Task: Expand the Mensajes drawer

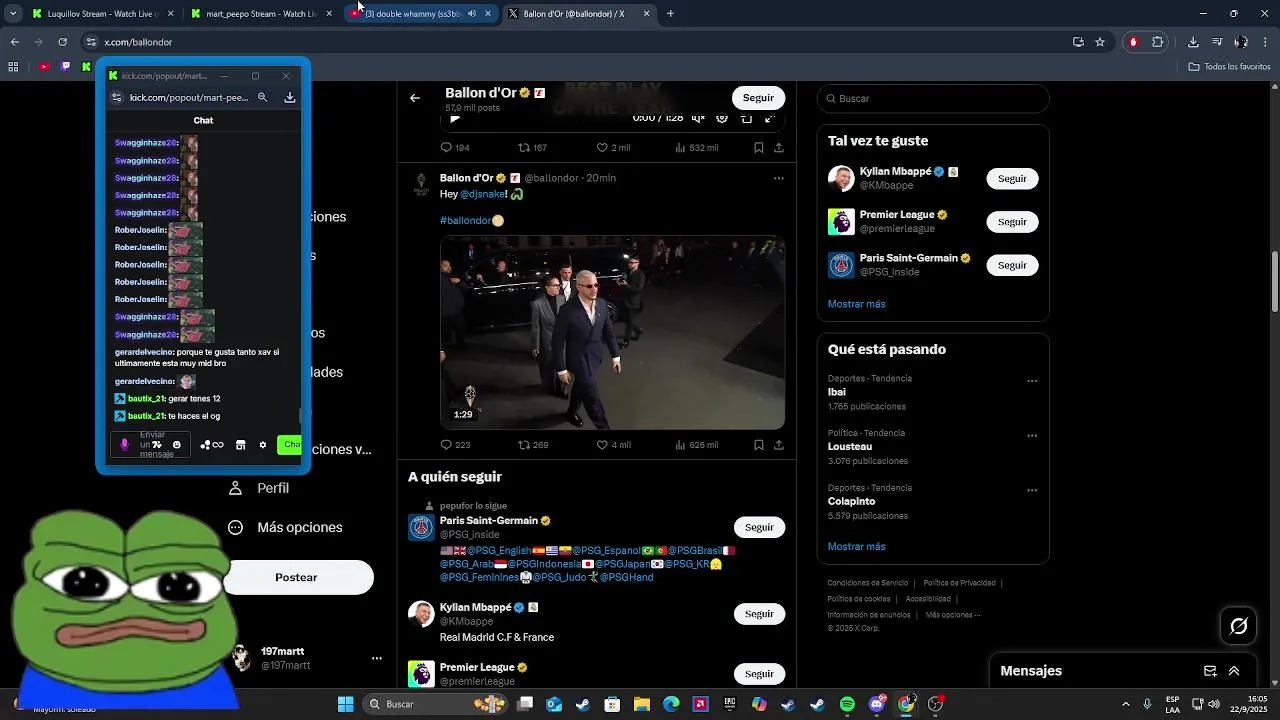Action: pos(1234,671)
